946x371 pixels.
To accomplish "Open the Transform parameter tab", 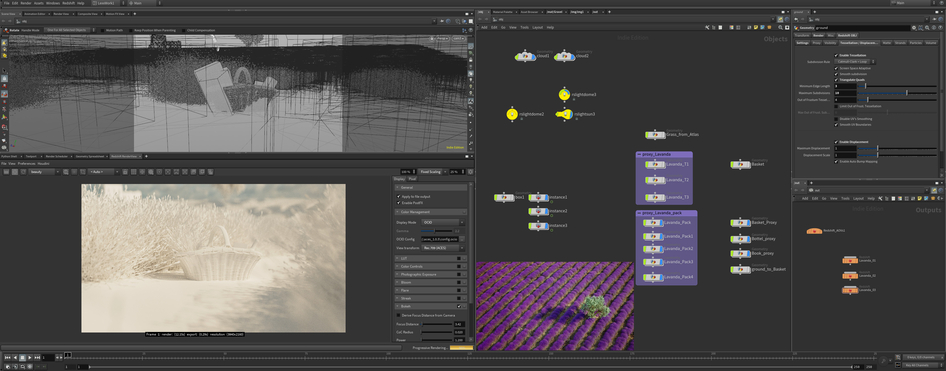I will coord(802,36).
